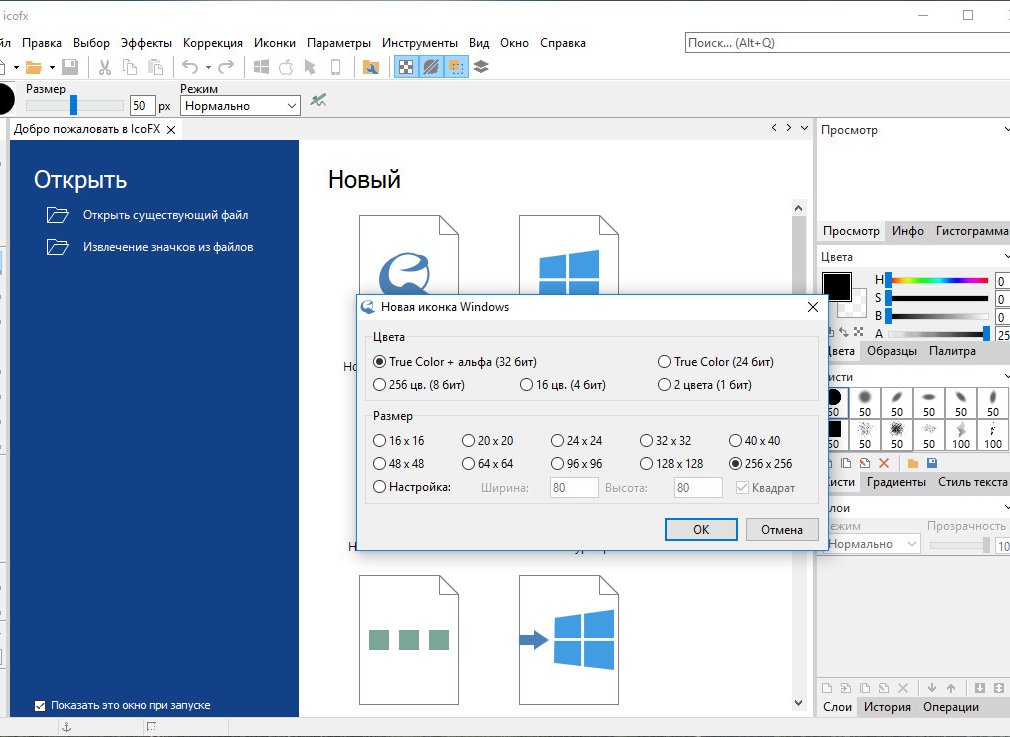This screenshot has width=1010, height=737.
Task: Choose the 48 x 48 size
Action: pos(399,464)
